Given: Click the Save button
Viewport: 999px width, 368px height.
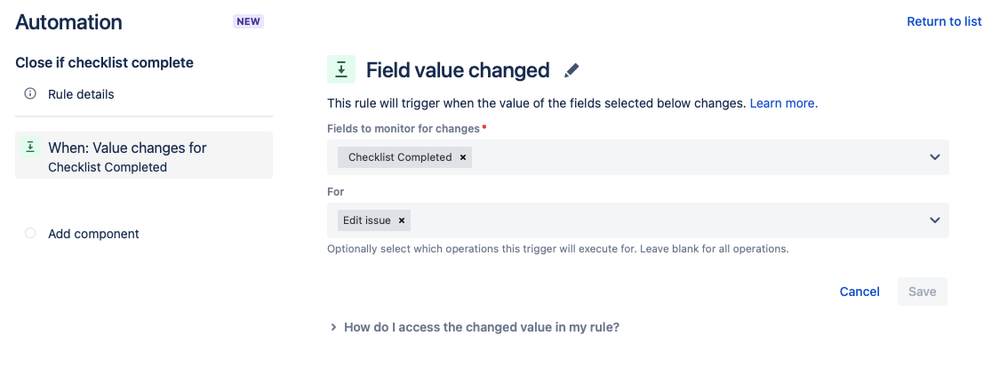Looking at the screenshot, I should tap(922, 292).
